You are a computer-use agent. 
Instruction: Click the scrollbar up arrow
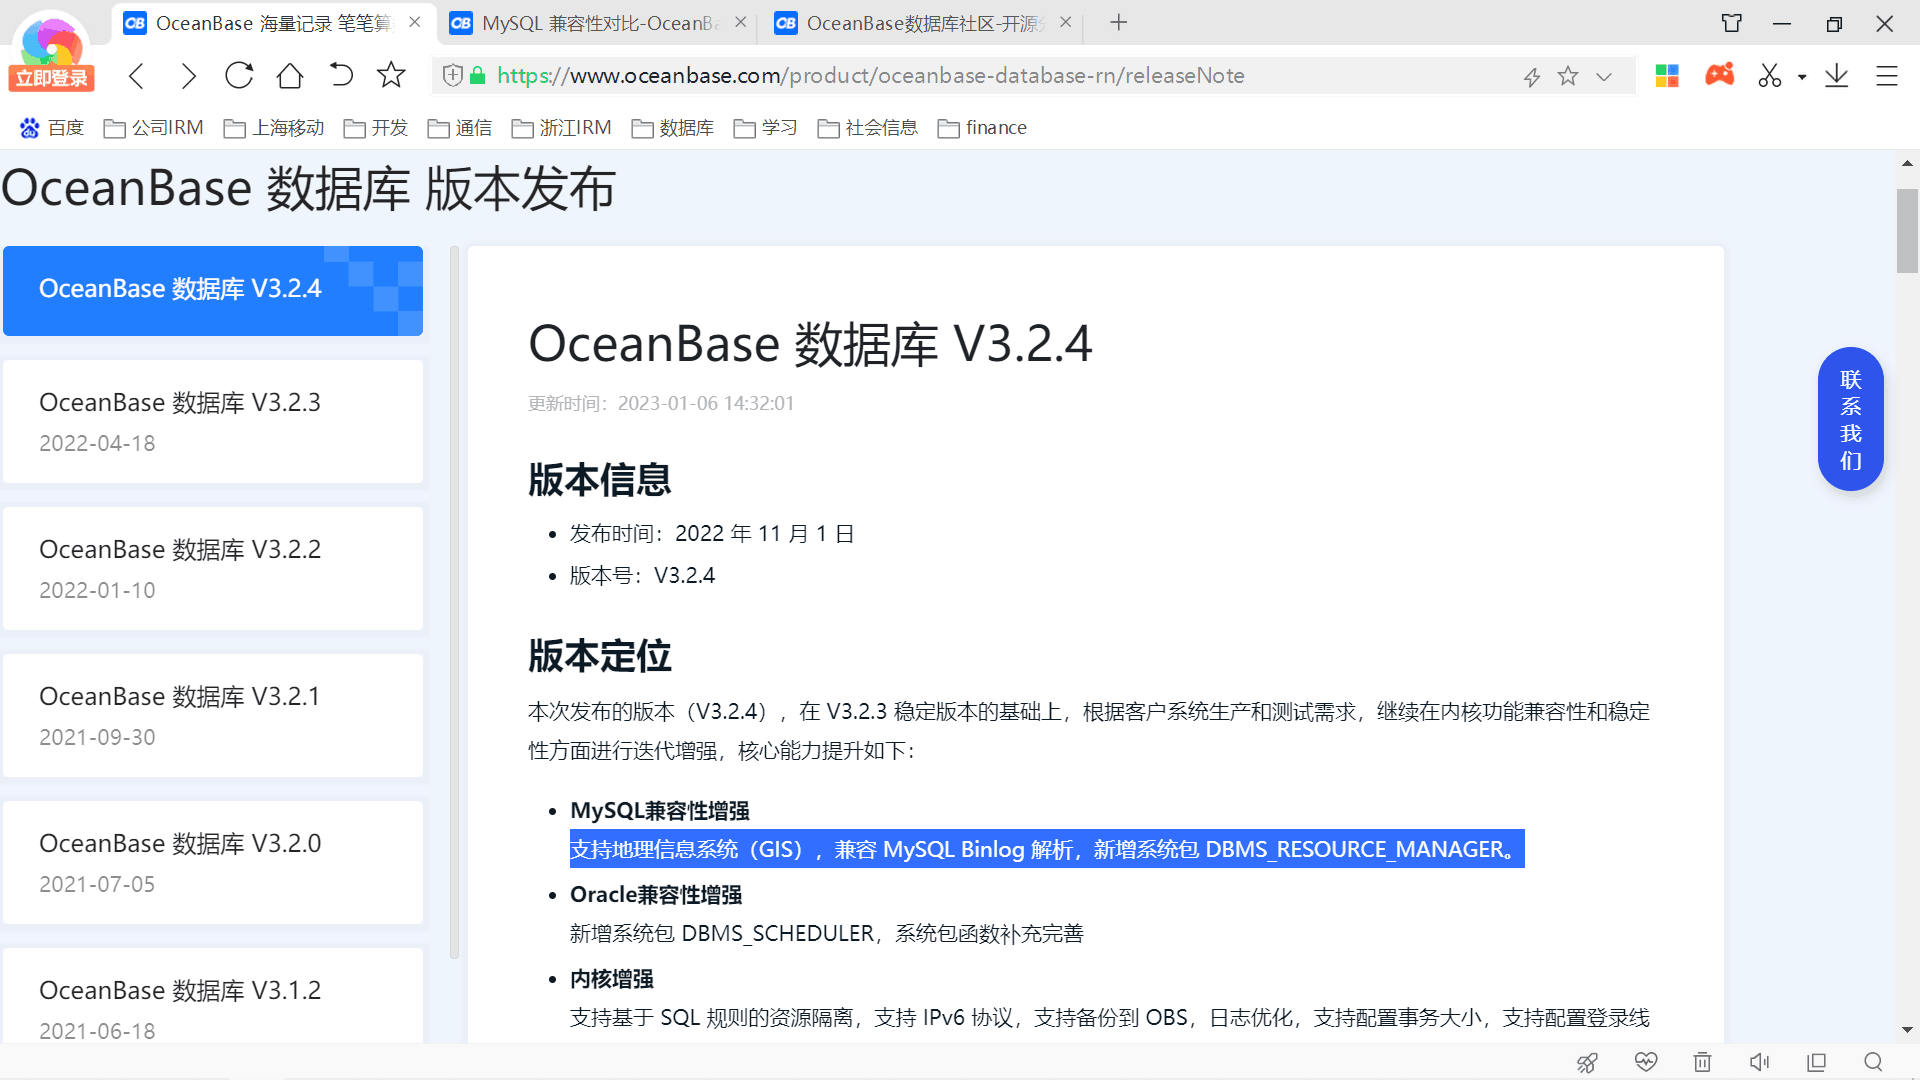coord(1907,163)
